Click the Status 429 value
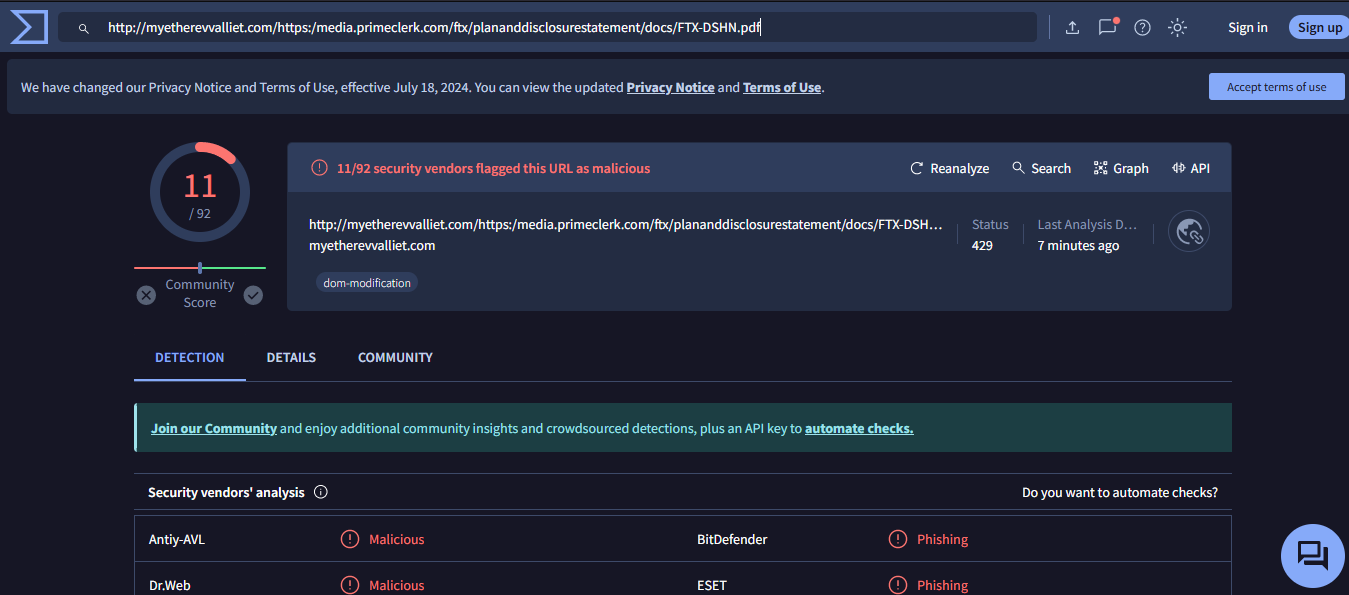Screen dimensions: 1349x595 coord(982,245)
